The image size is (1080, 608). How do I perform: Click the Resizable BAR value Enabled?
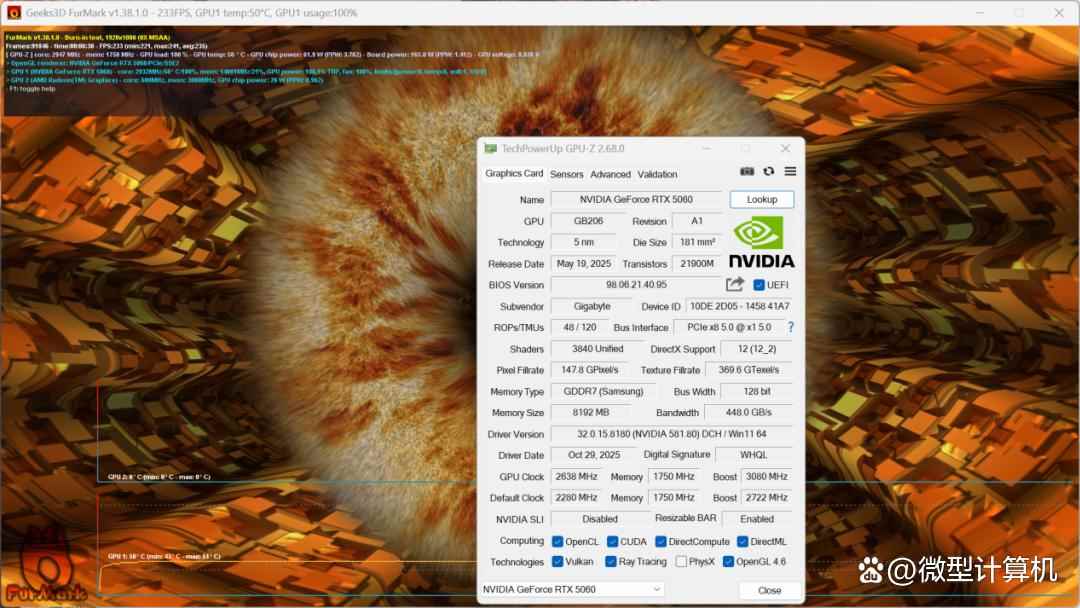[757, 519]
